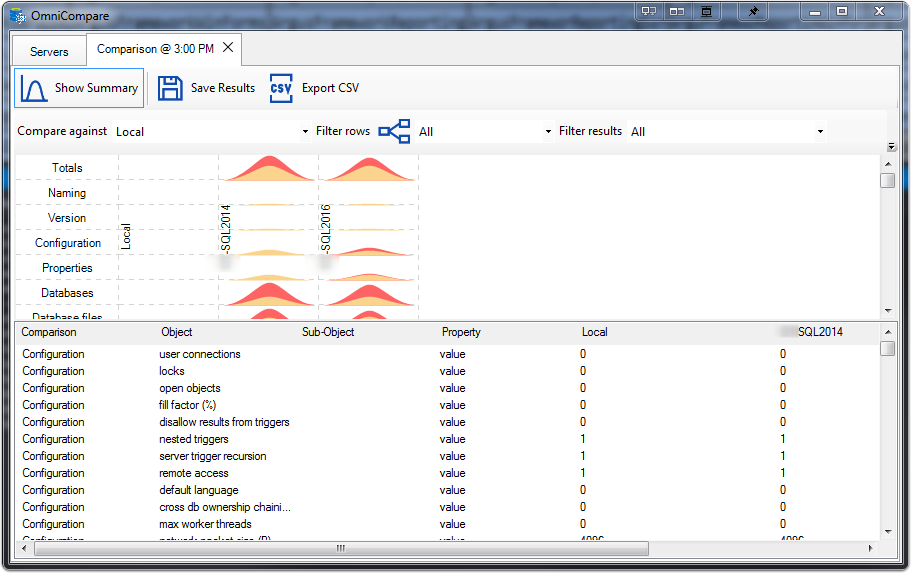This screenshot has height=573, width=911.
Task: Click the Databases SQL2016 distribution chart
Action: (369, 293)
